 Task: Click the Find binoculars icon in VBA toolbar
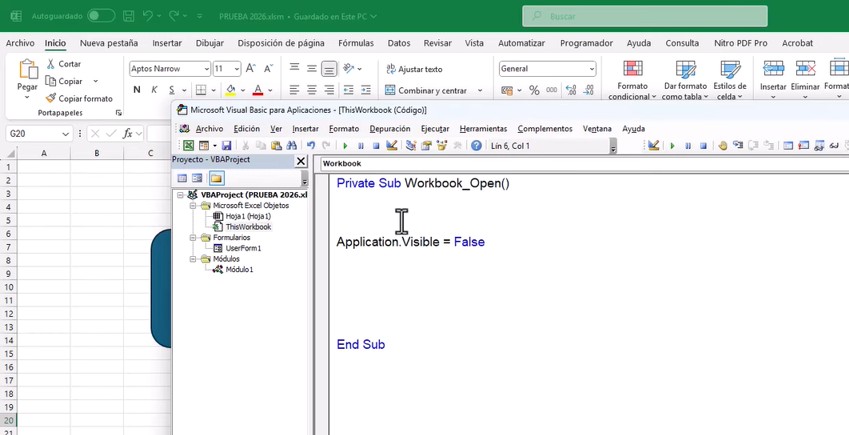point(292,146)
